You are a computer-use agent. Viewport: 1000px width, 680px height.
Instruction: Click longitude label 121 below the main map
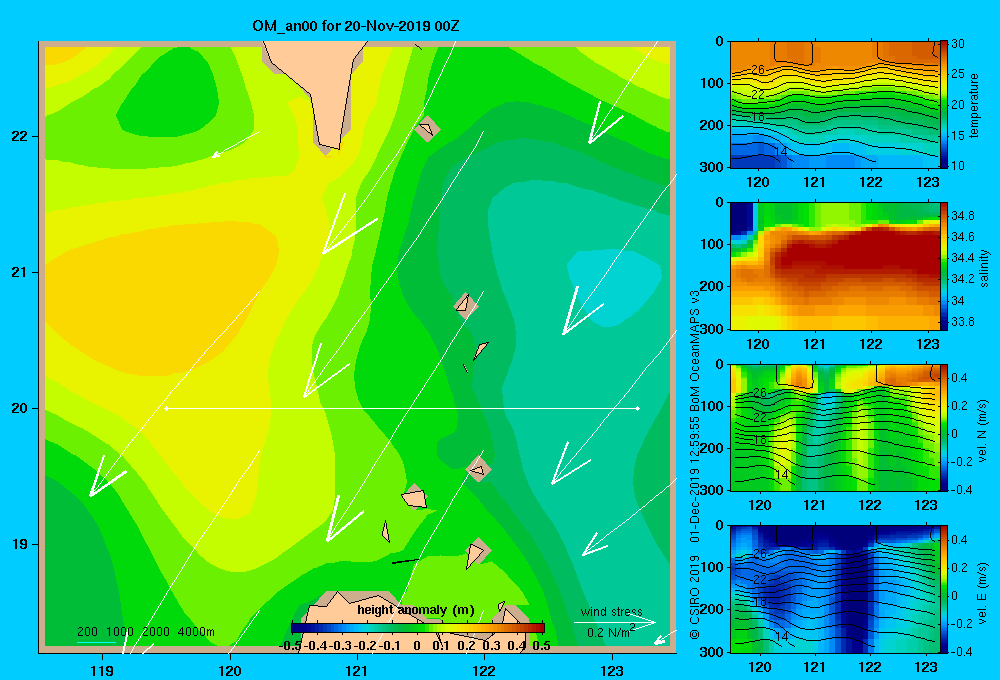click(x=357, y=670)
